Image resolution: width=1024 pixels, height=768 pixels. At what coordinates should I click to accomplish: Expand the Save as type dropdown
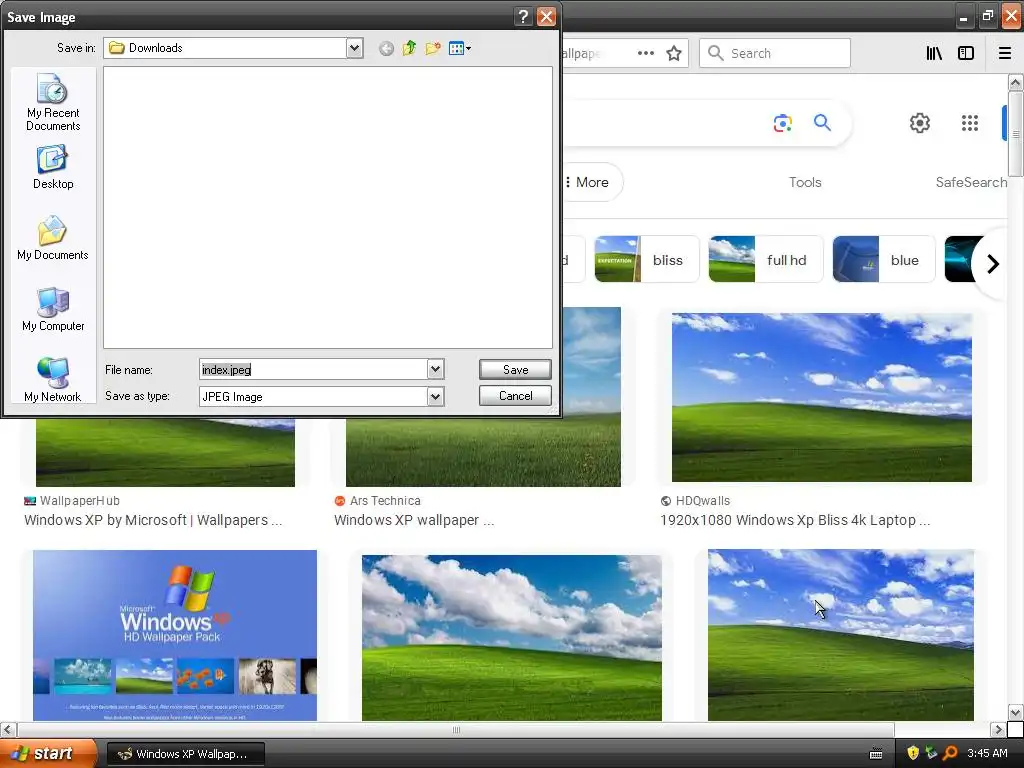click(435, 396)
